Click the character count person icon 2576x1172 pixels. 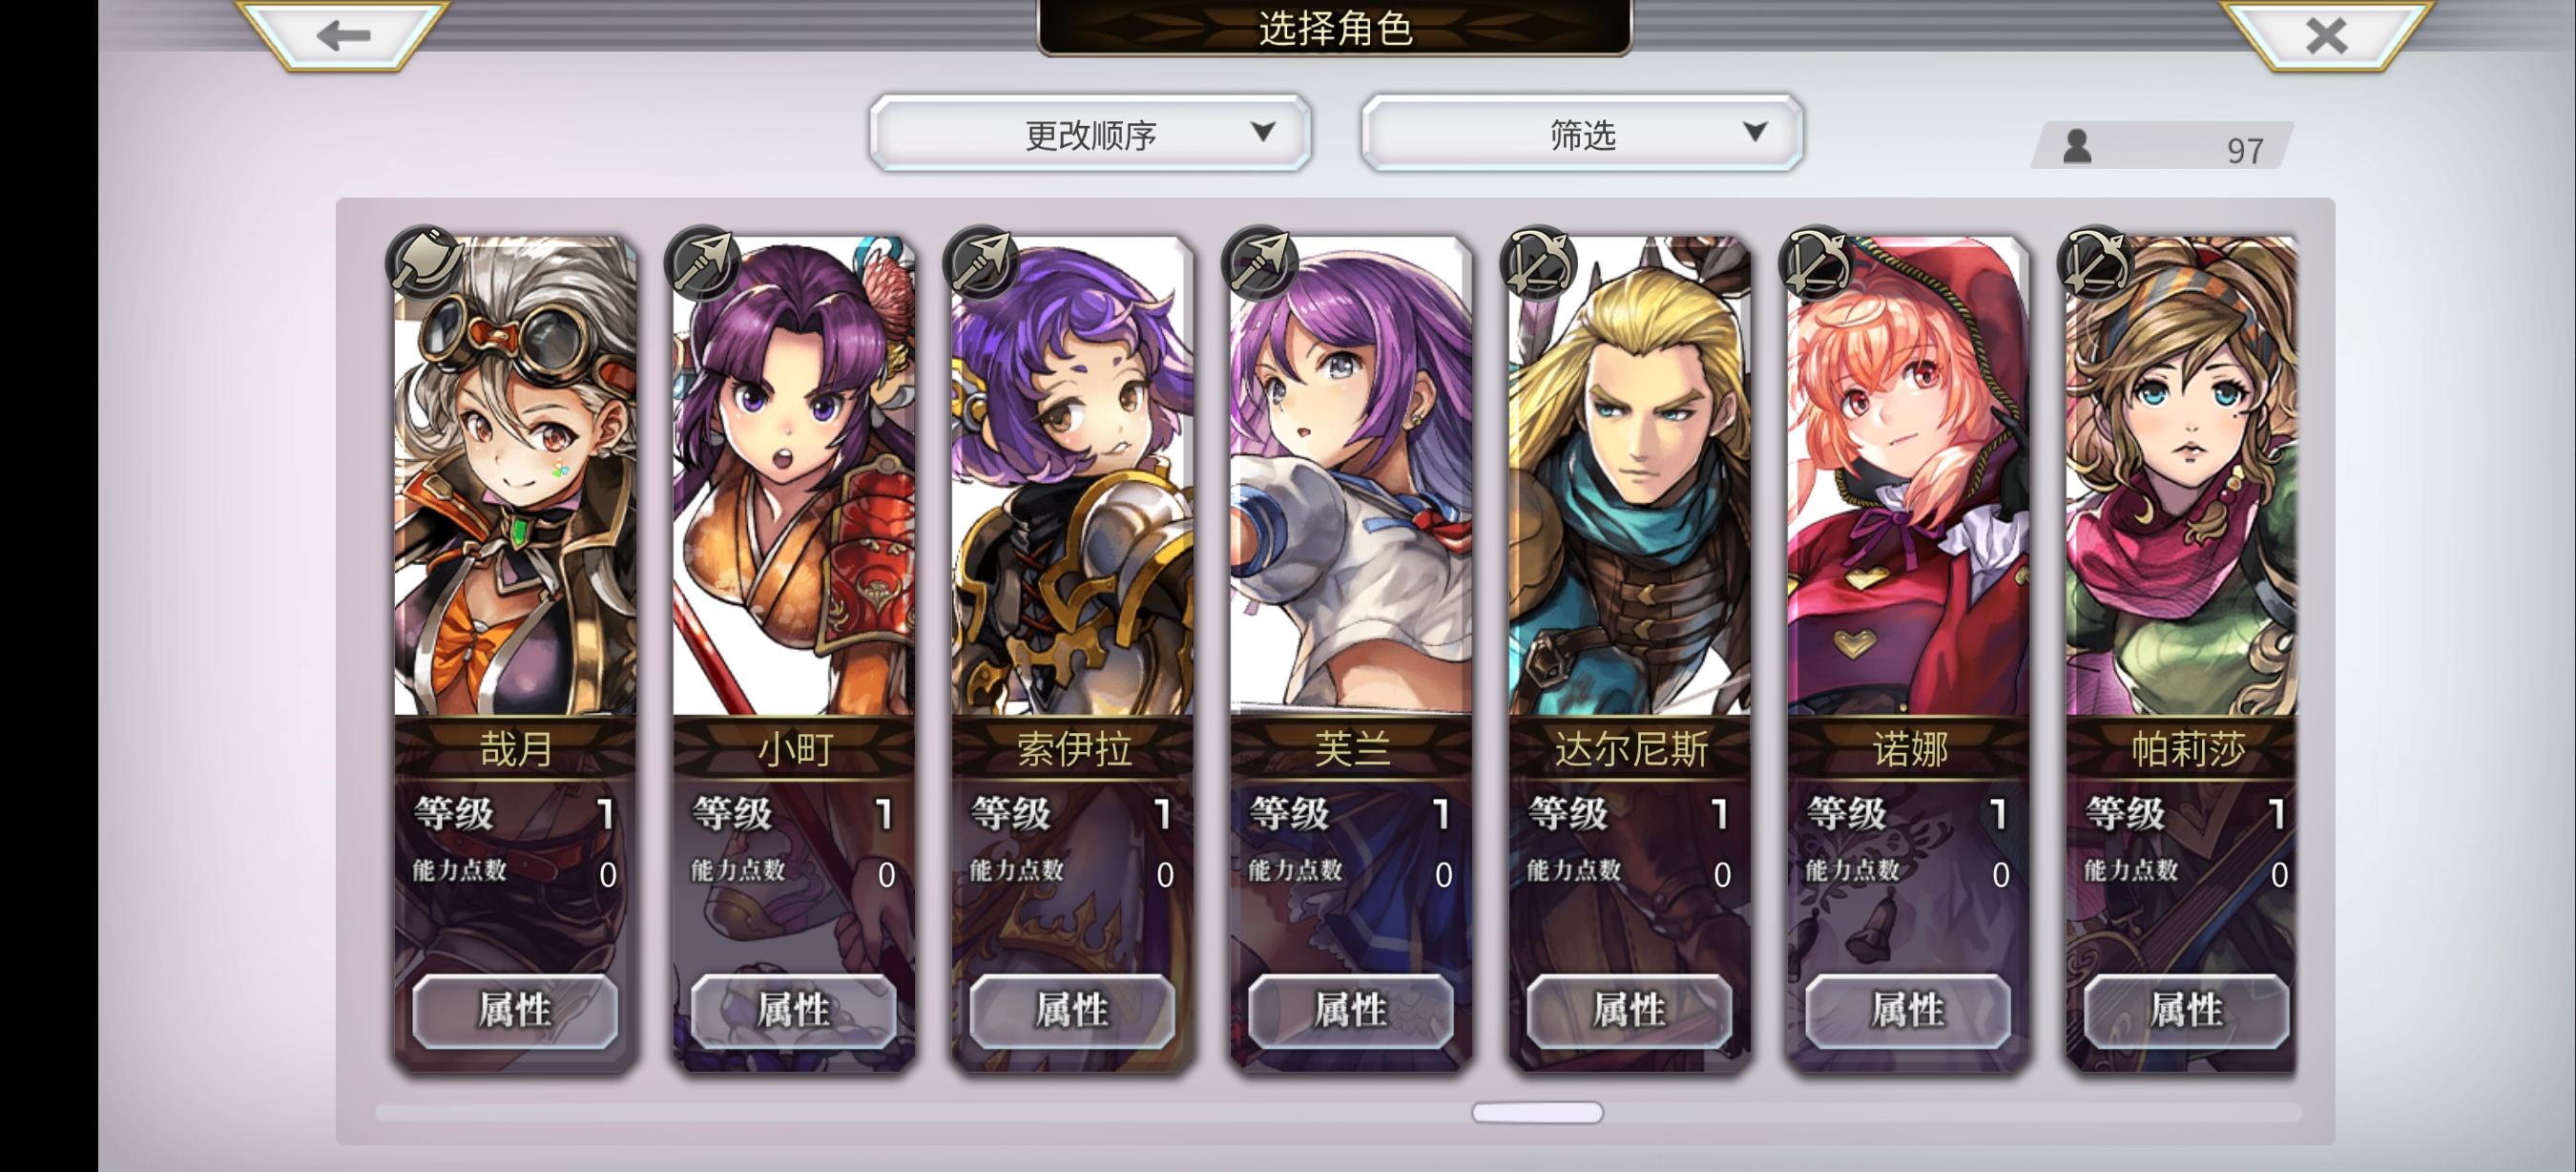(x=2077, y=147)
